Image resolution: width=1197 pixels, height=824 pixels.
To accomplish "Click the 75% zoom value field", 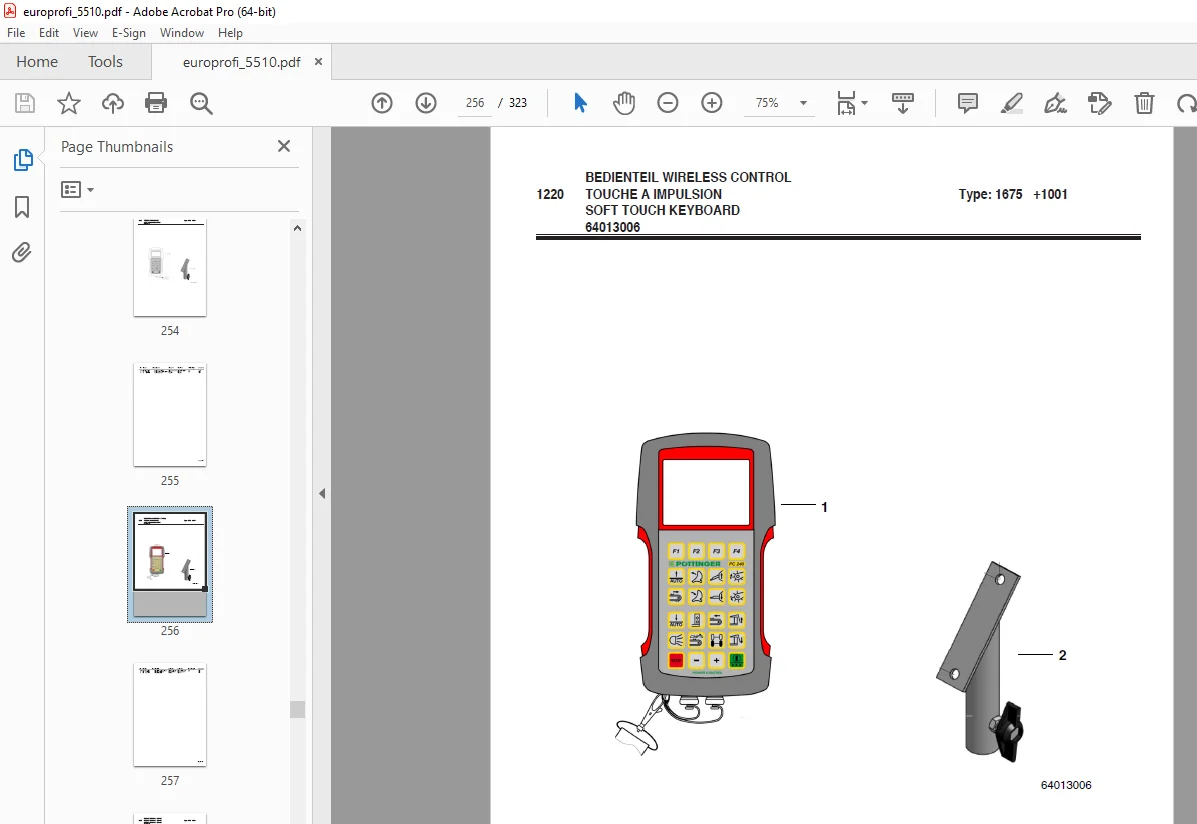I will (767, 103).
